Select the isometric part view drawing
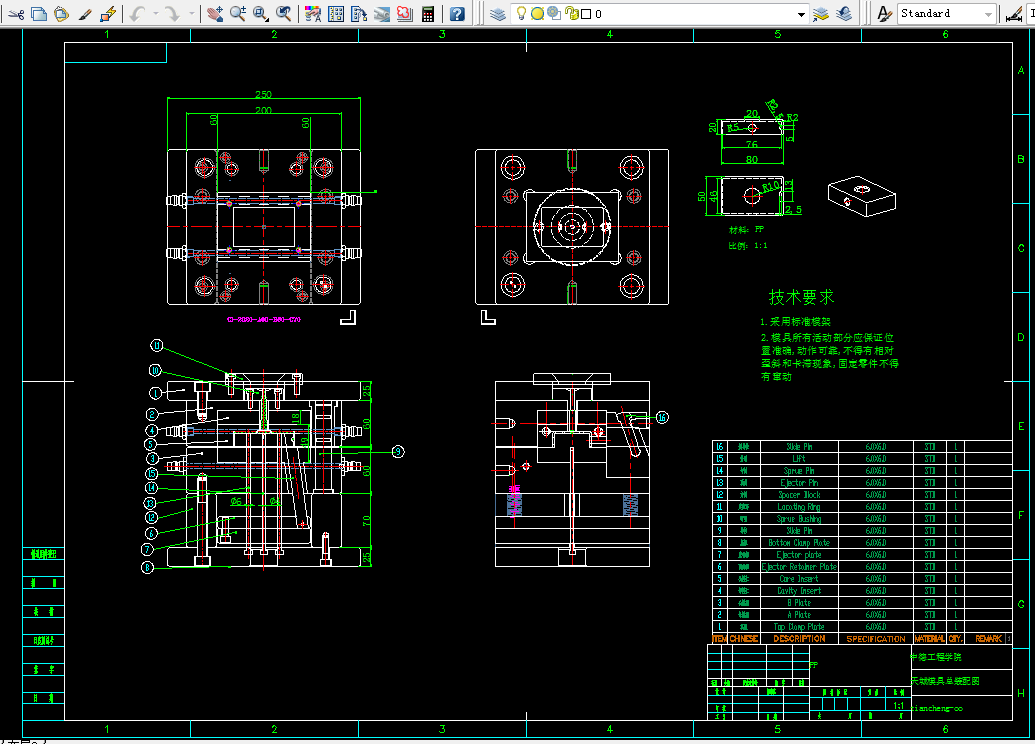 click(x=862, y=196)
